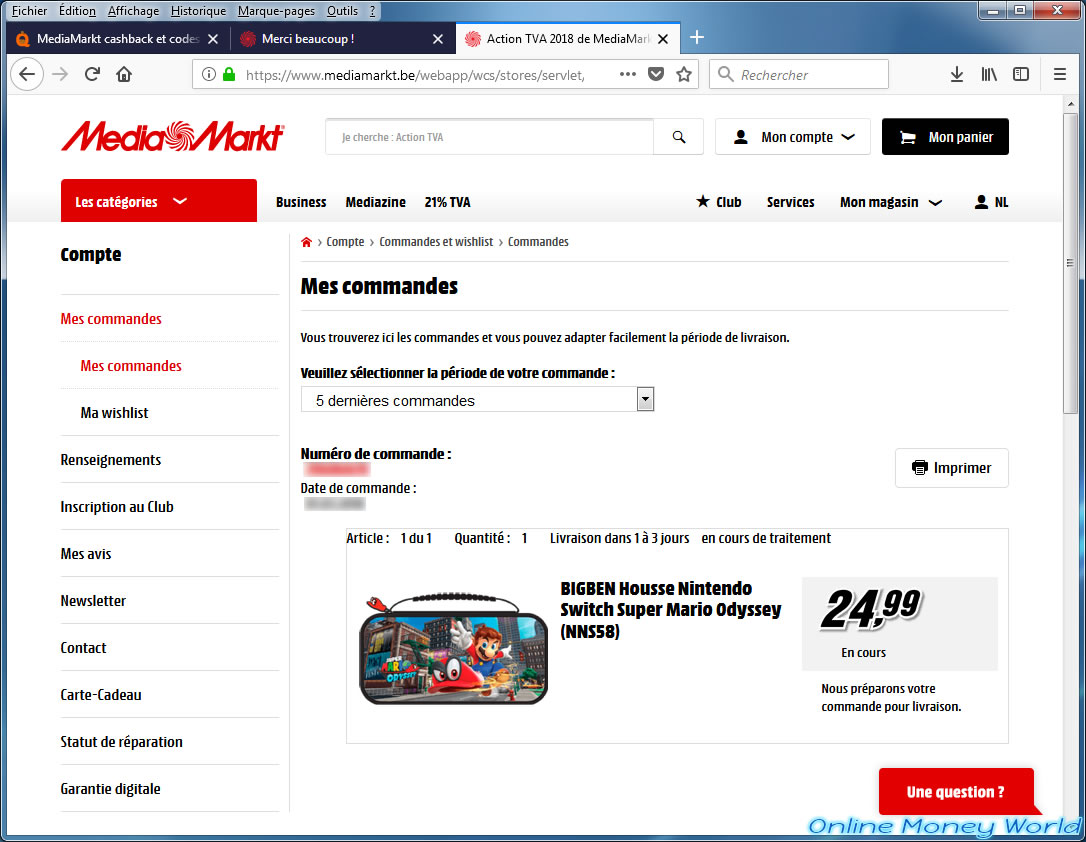Click the green secure connection padlock
This screenshot has width=1086, height=842.
tap(229, 74)
